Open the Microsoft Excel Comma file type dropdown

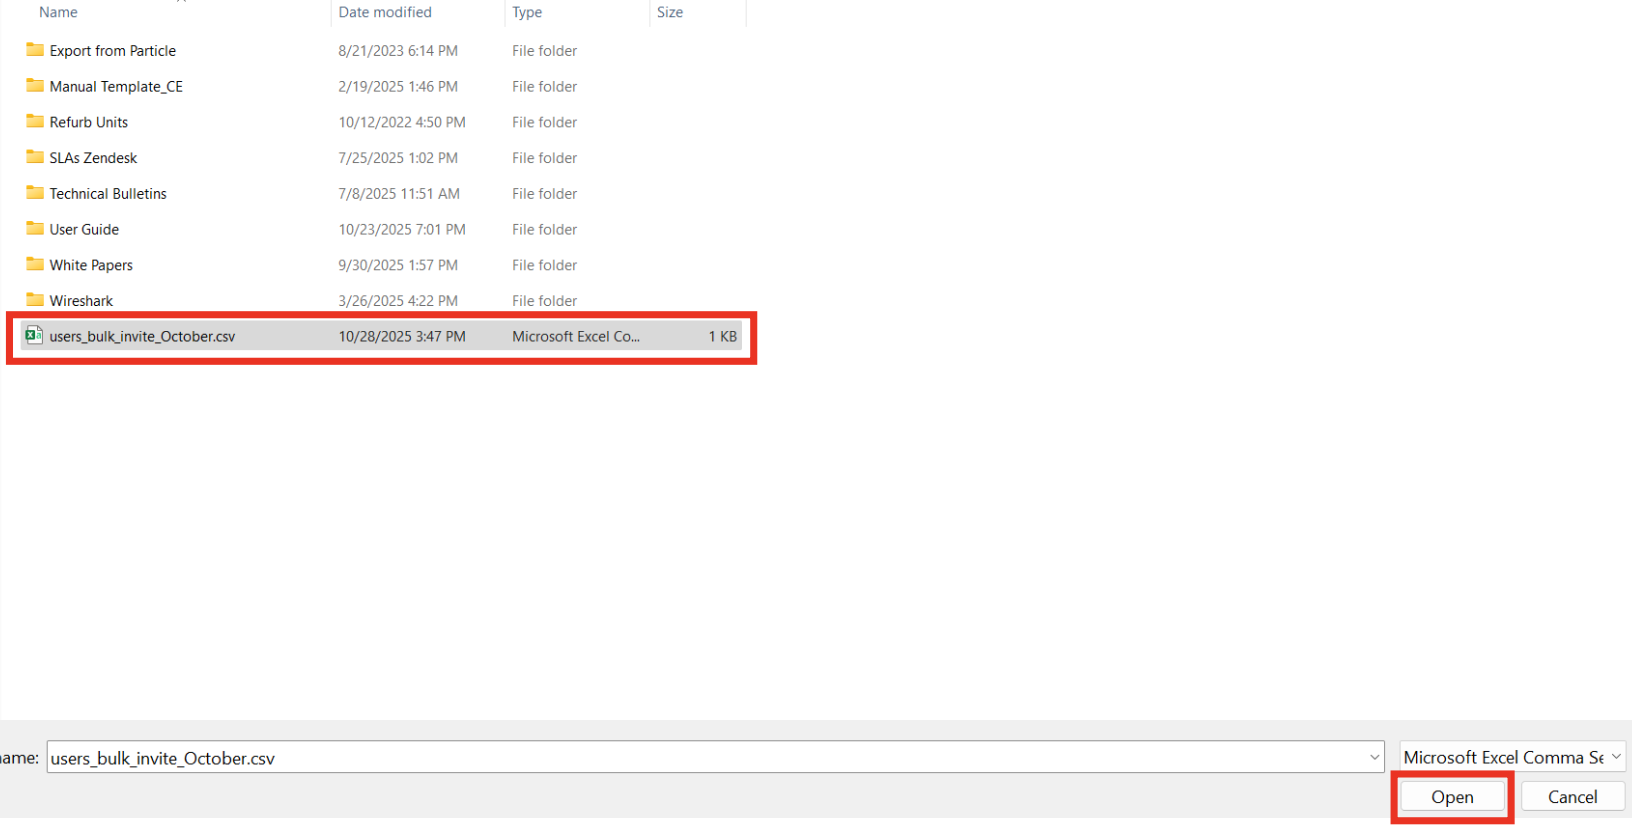(1511, 757)
